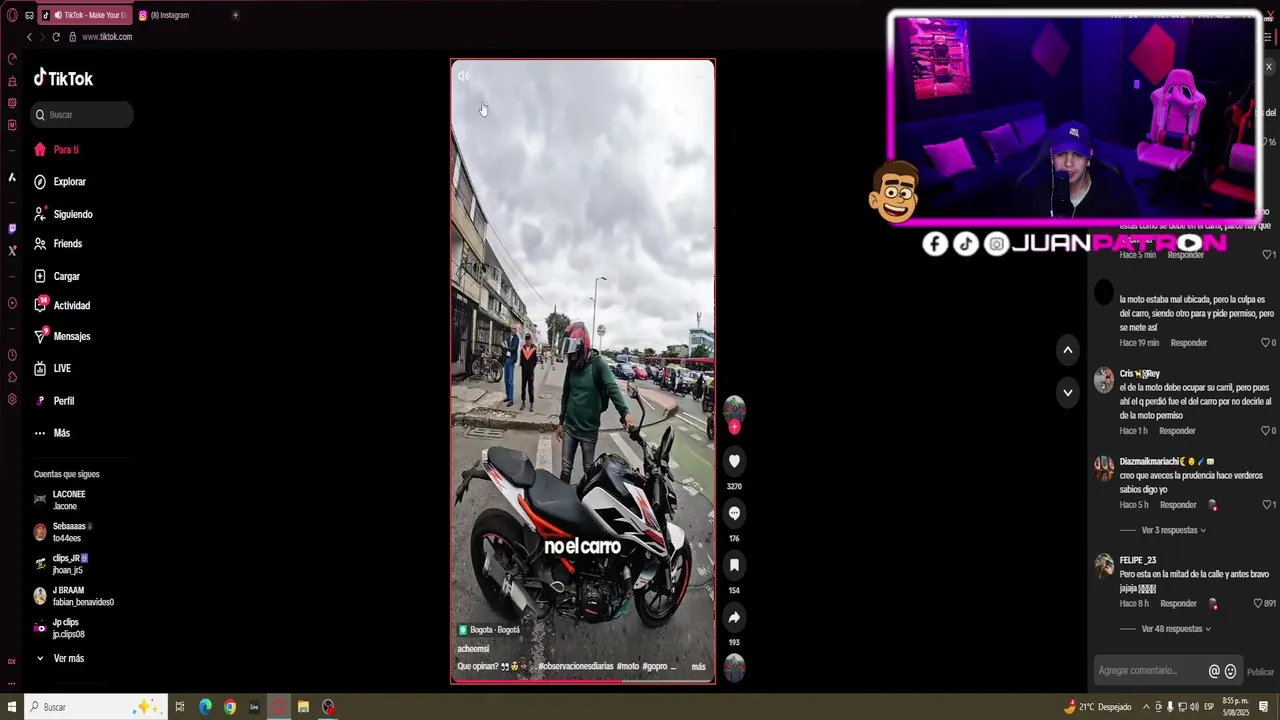This screenshot has height=720, width=1280.
Task: Open the Para ti feed
Action: point(56,150)
